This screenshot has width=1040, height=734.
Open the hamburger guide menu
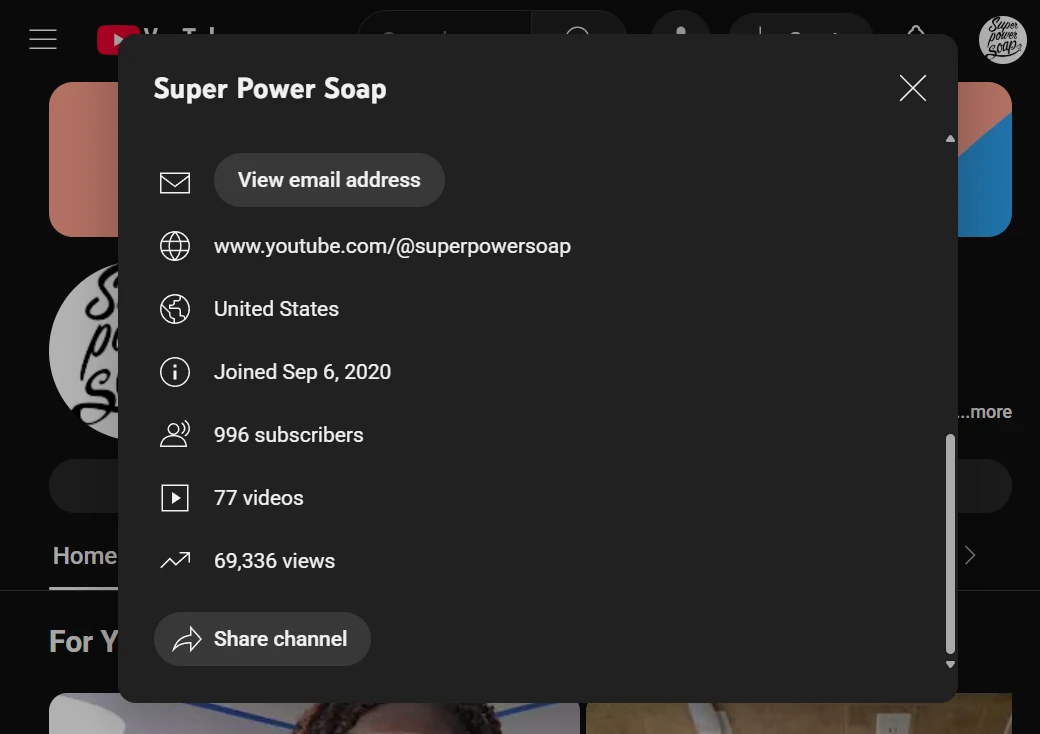pos(43,39)
